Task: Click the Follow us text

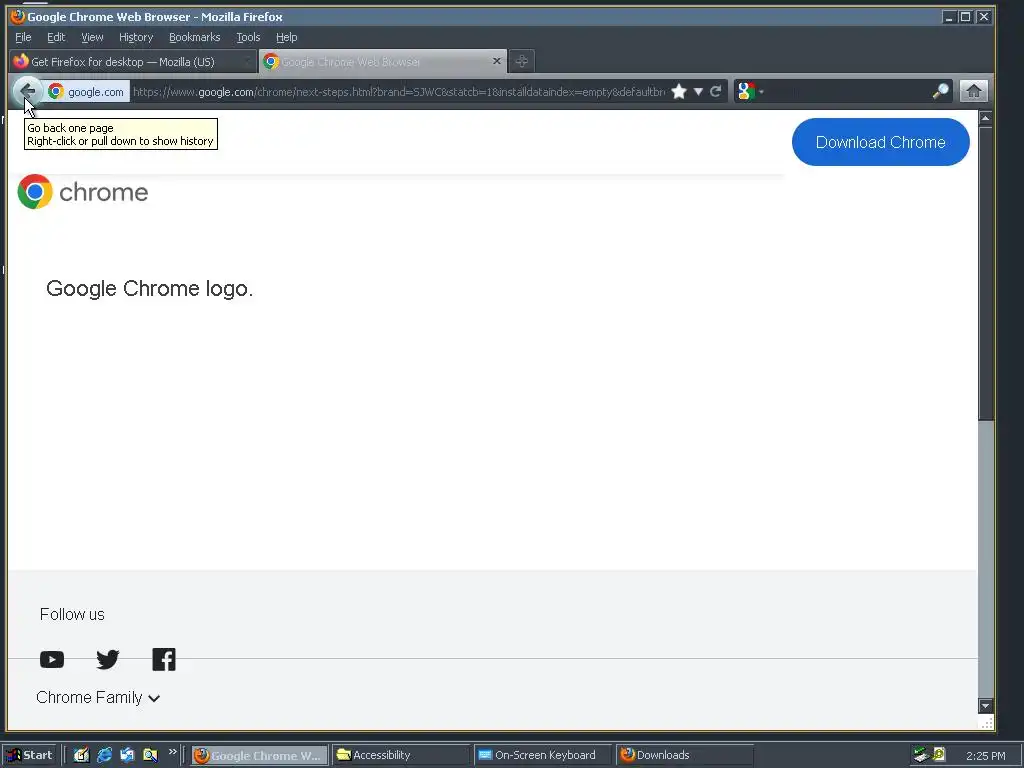Action: tap(72, 615)
